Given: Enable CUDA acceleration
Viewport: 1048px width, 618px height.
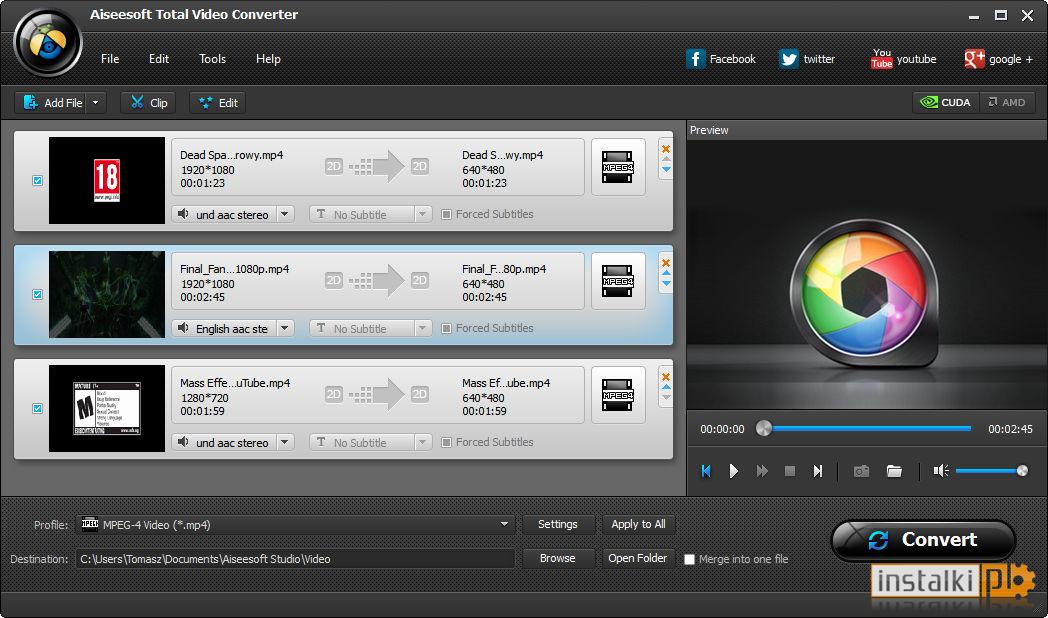Looking at the screenshot, I should pyautogui.click(x=946, y=102).
